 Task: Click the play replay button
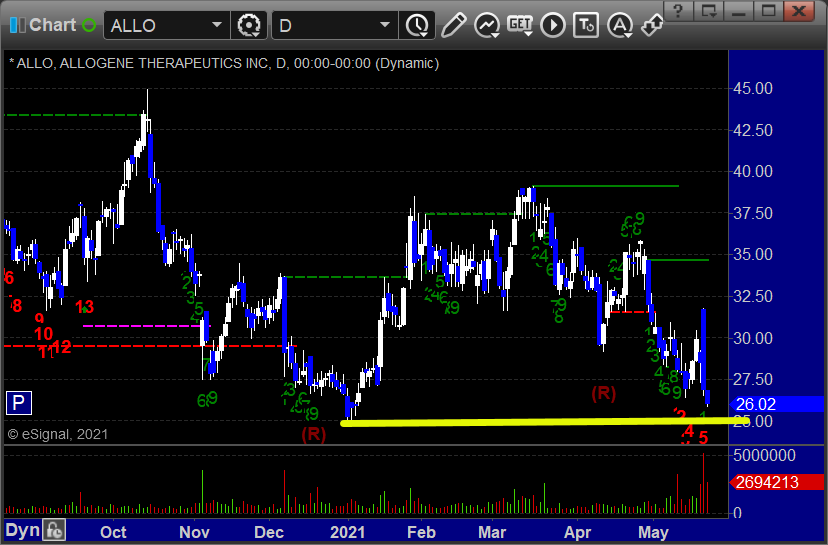[x=553, y=25]
